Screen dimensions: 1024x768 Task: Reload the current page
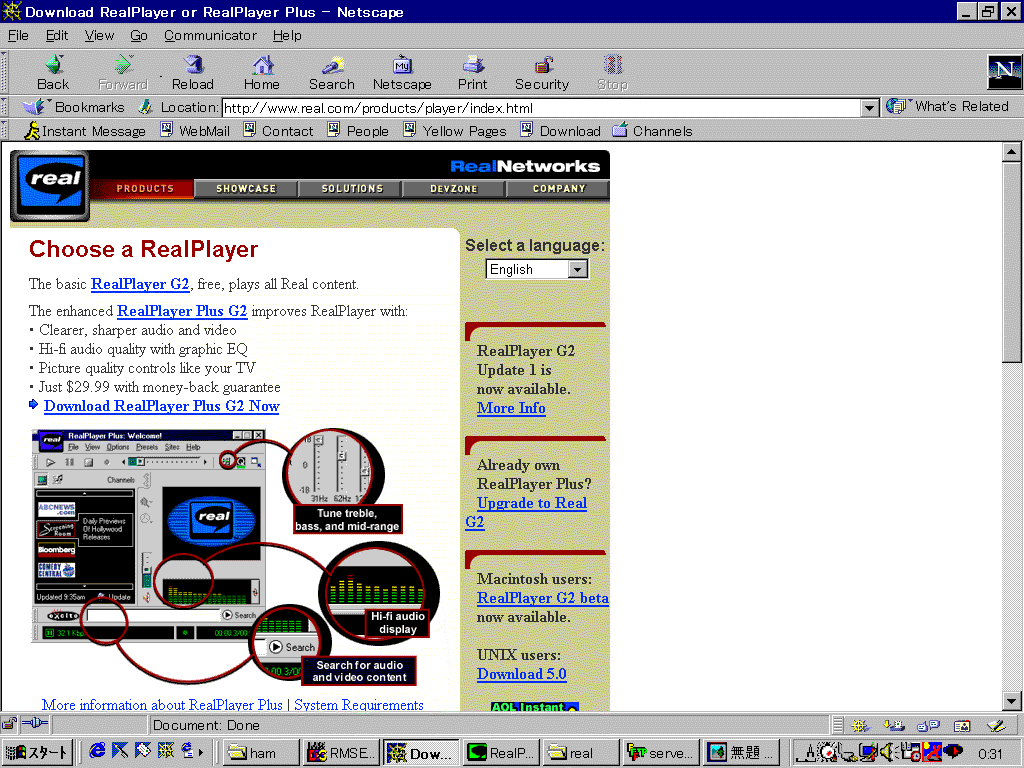point(193,72)
